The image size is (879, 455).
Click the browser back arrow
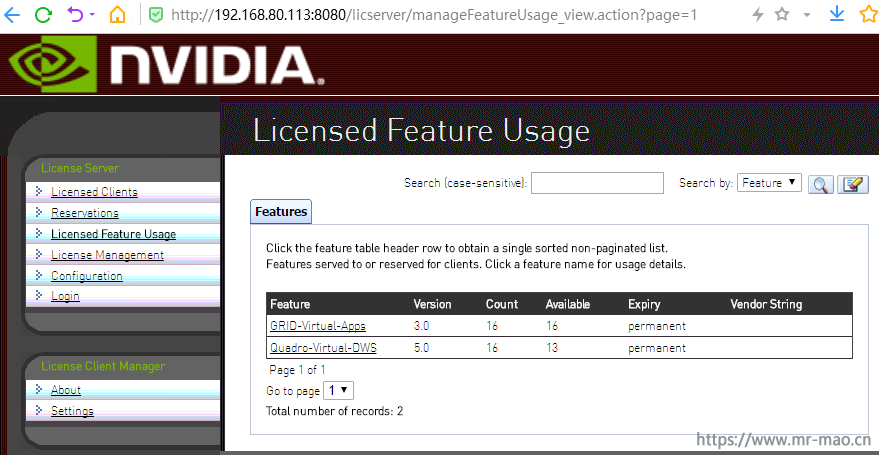[x=12, y=15]
